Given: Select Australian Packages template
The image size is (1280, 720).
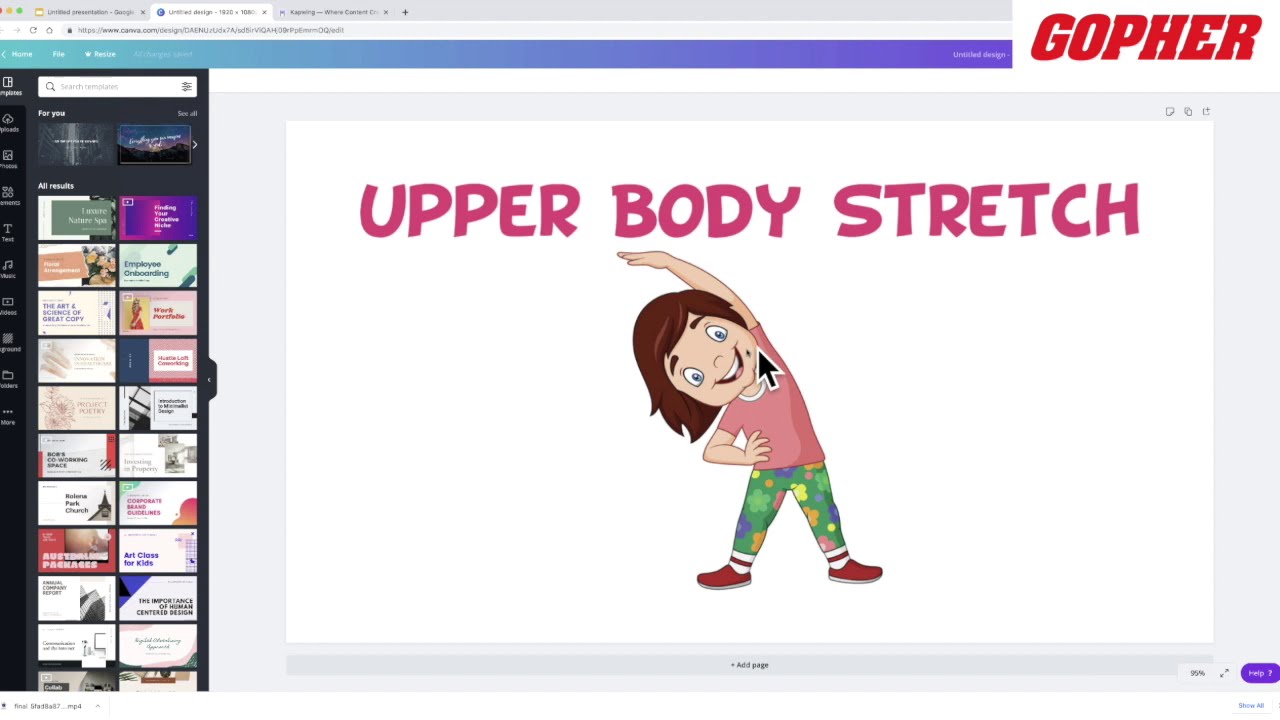Looking at the screenshot, I should tap(77, 551).
